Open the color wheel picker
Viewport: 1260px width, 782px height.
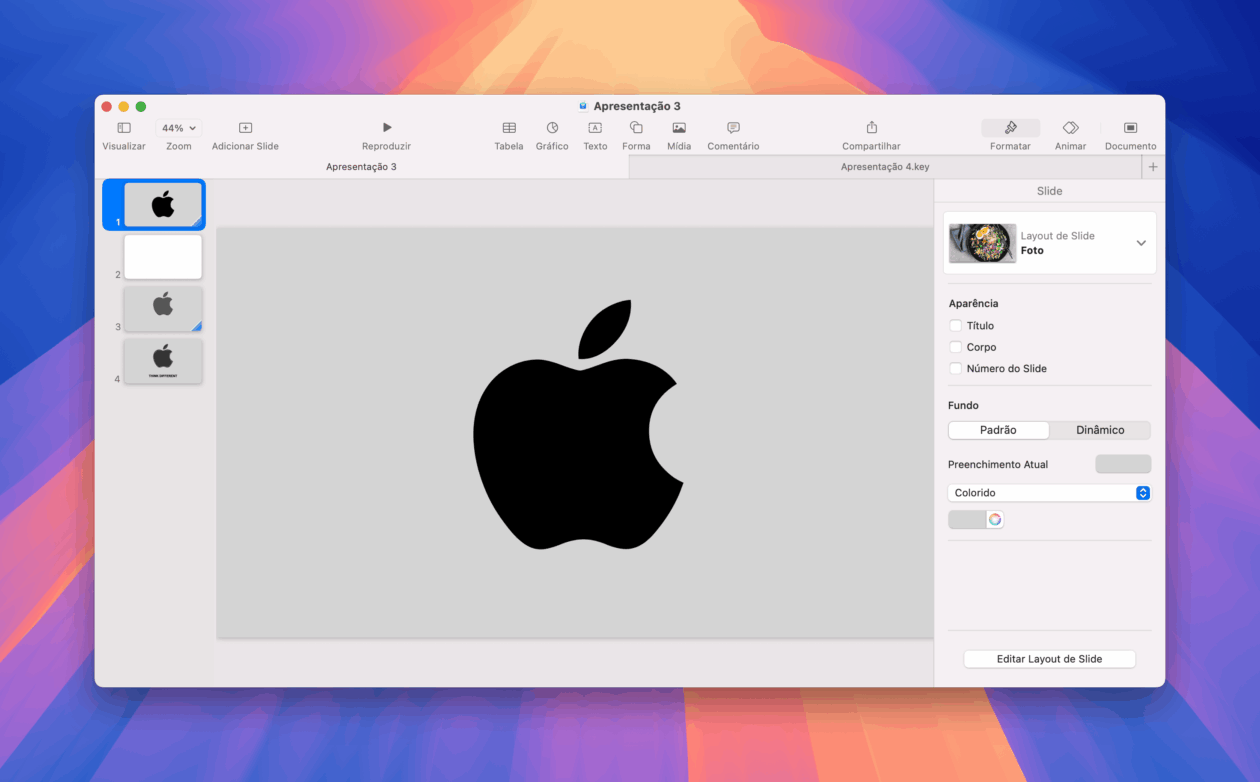tap(995, 519)
